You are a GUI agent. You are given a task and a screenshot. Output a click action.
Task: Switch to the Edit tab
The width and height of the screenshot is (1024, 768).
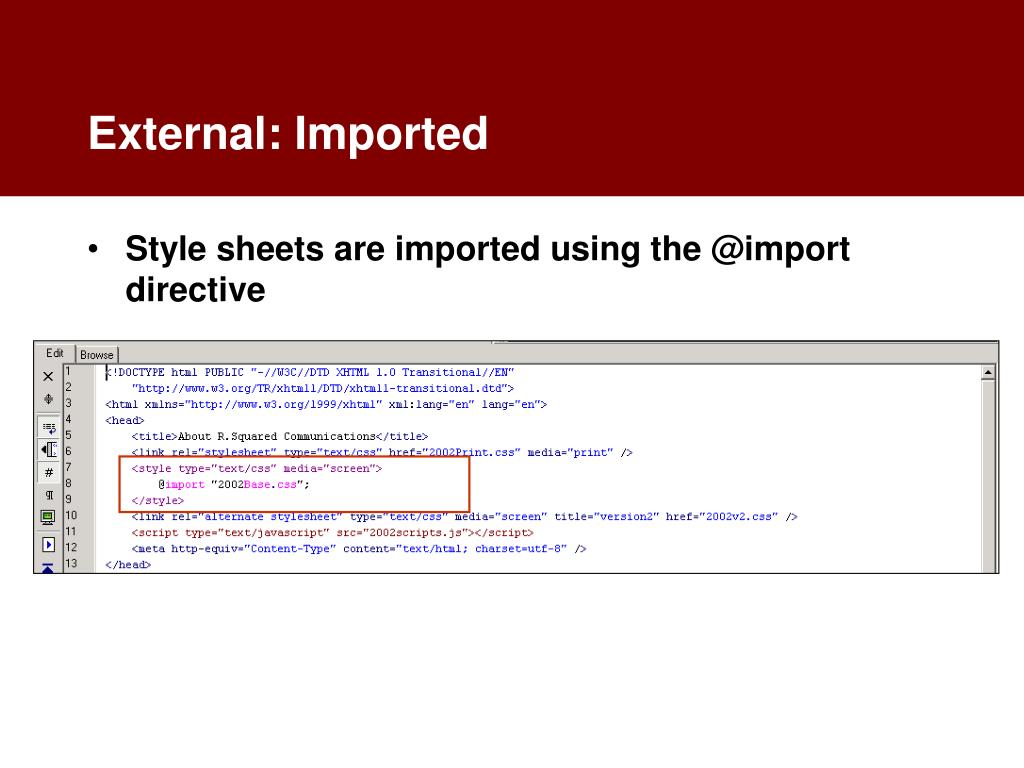tap(55, 353)
